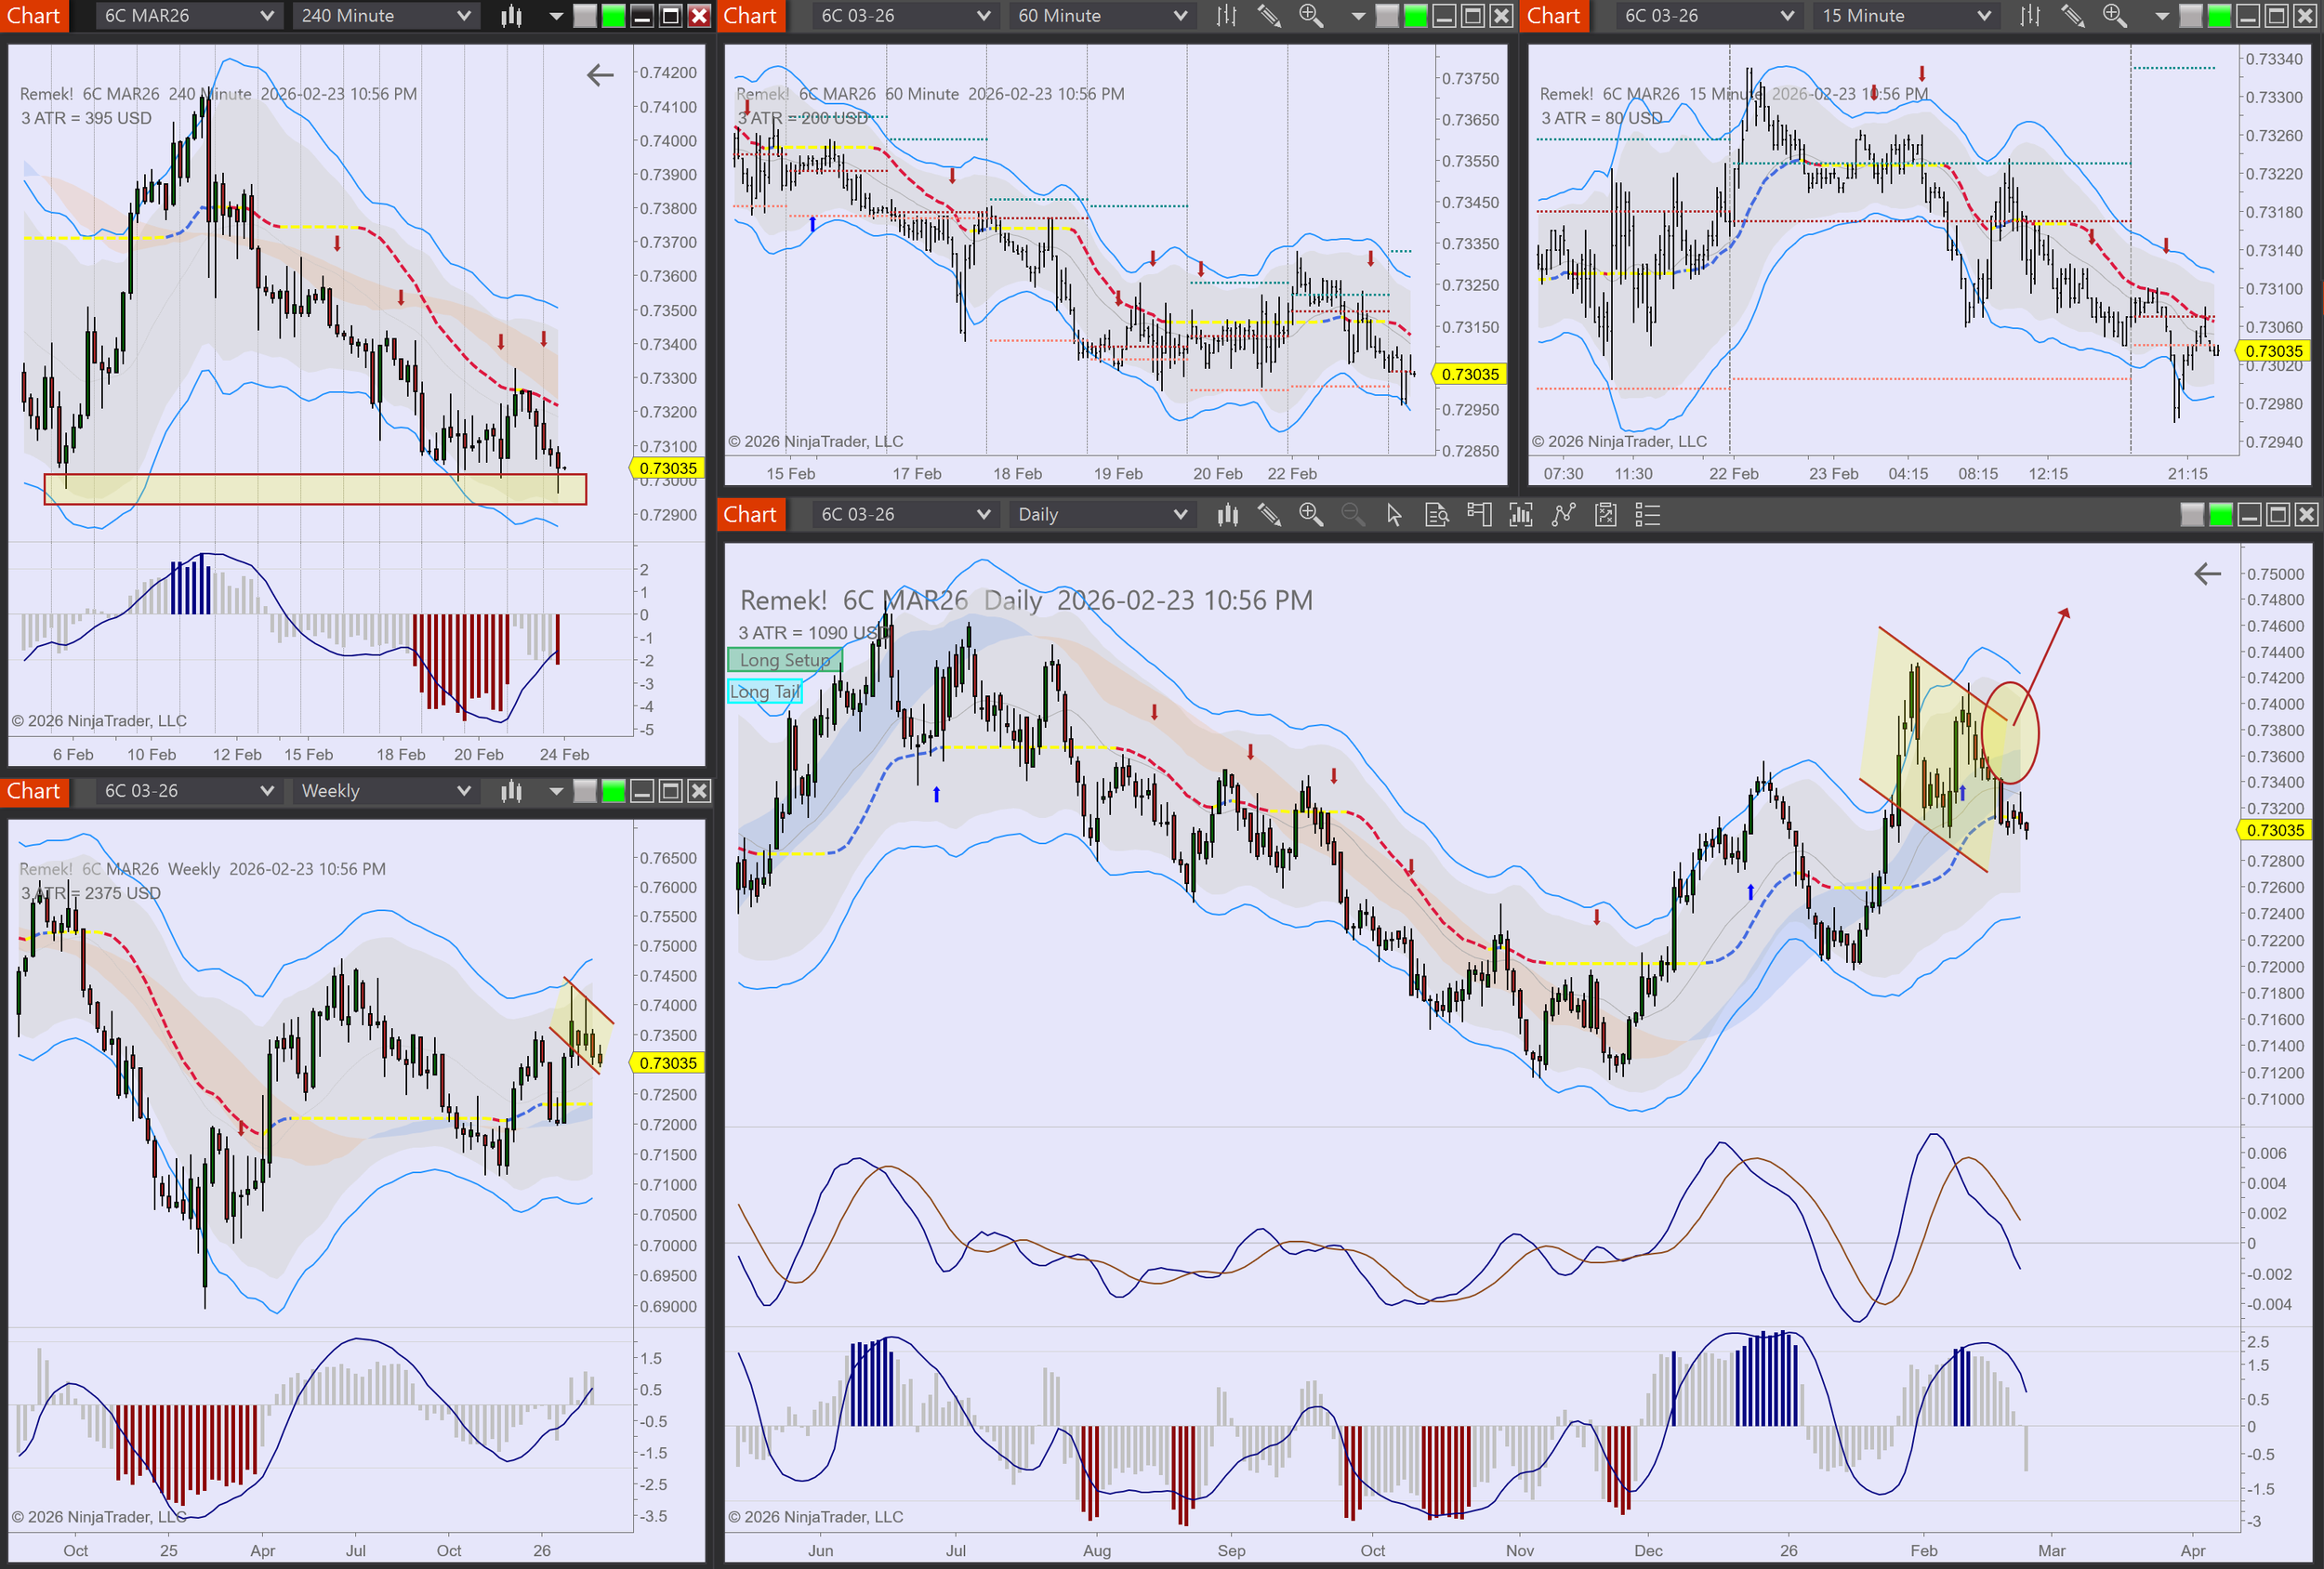Click zoom in magnifier on Daily chart

[x=1310, y=515]
